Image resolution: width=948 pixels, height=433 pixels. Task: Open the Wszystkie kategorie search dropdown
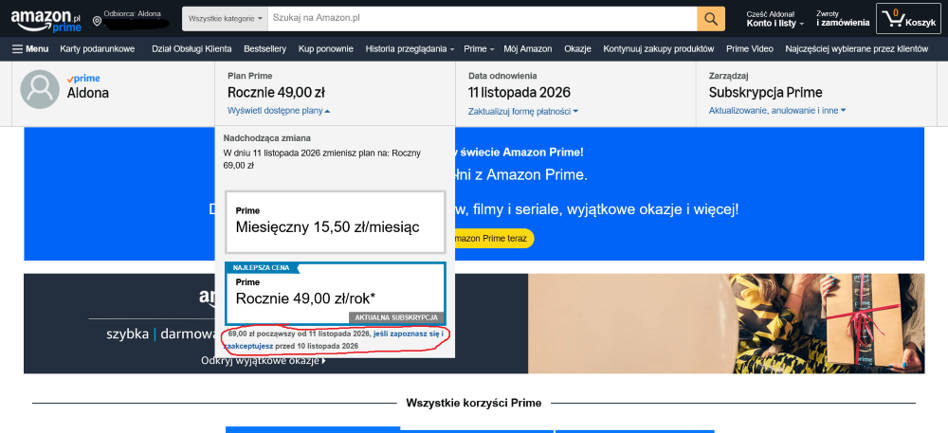[x=225, y=19]
